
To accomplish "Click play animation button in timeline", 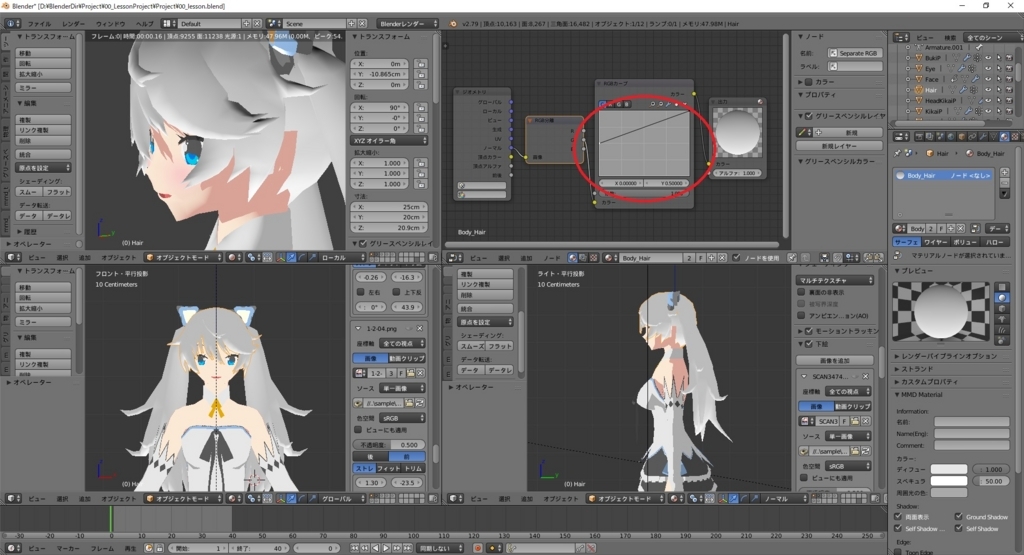I will coord(386,548).
